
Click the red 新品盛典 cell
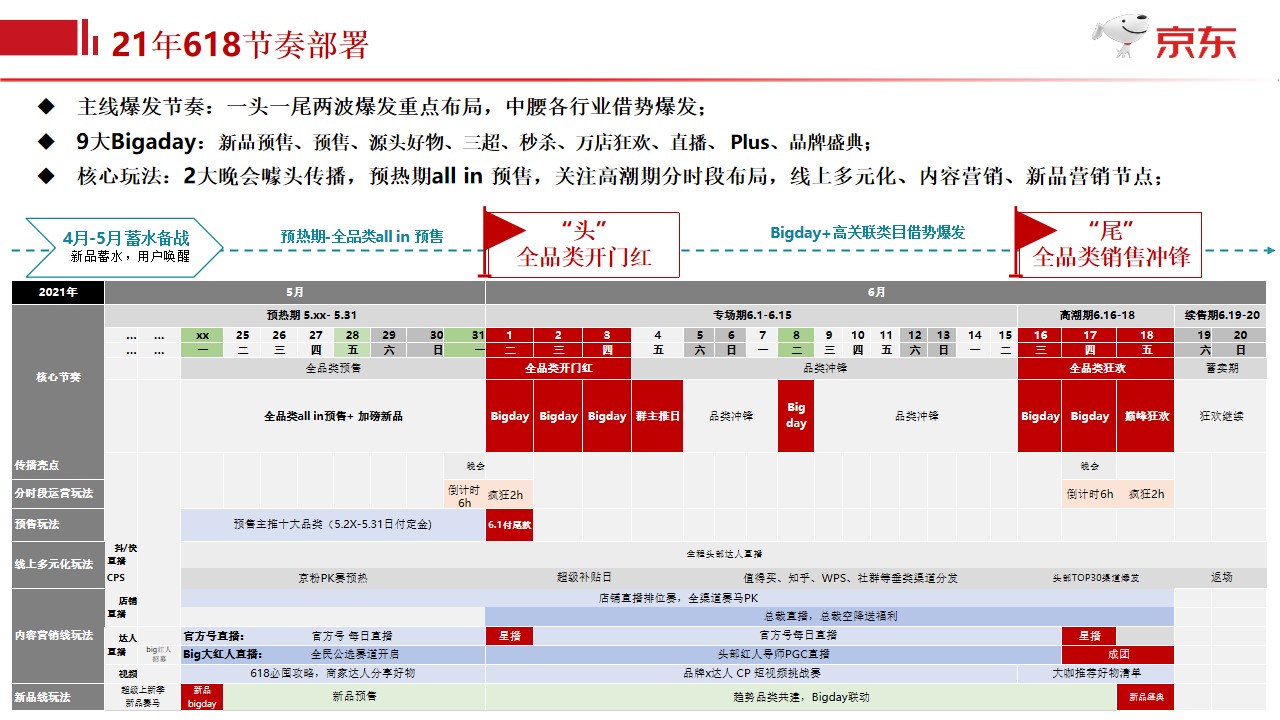[1146, 697]
